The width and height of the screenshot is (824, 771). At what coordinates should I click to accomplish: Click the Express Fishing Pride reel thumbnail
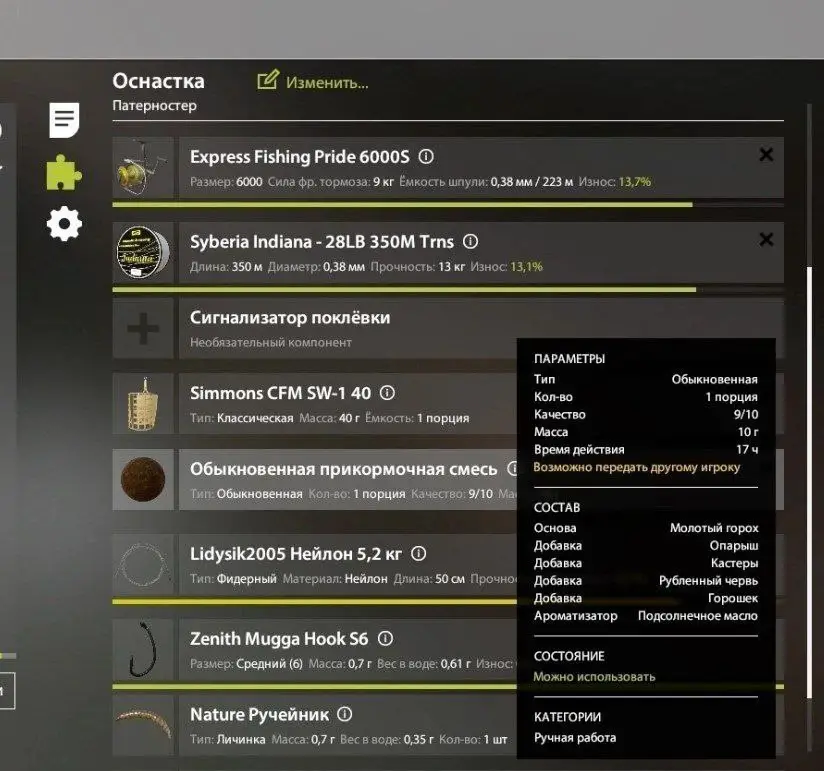tap(143, 168)
